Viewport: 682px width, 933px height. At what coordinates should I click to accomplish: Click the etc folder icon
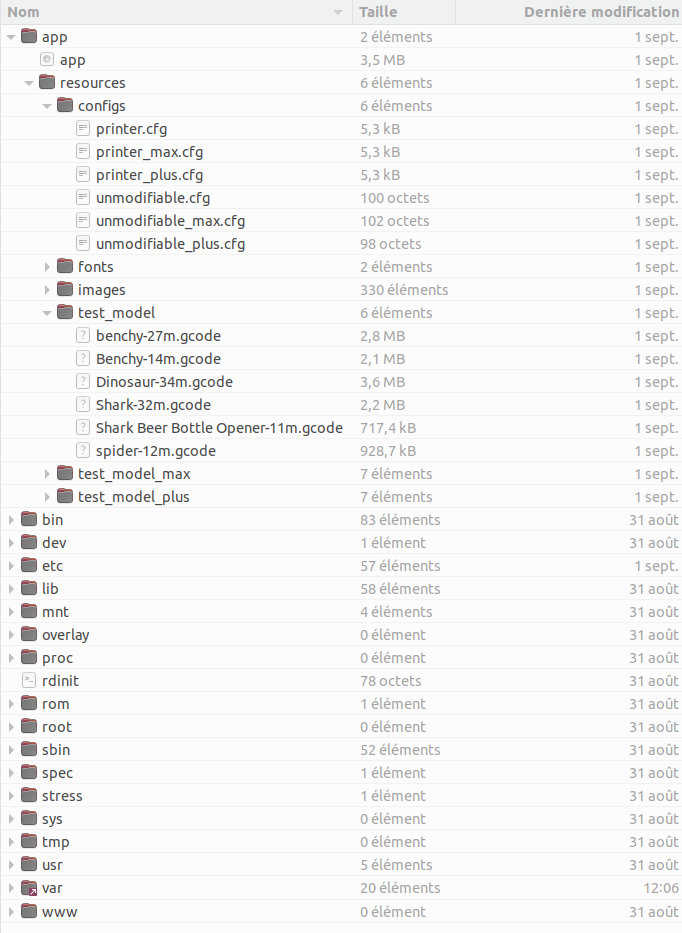tap(29, 565)
